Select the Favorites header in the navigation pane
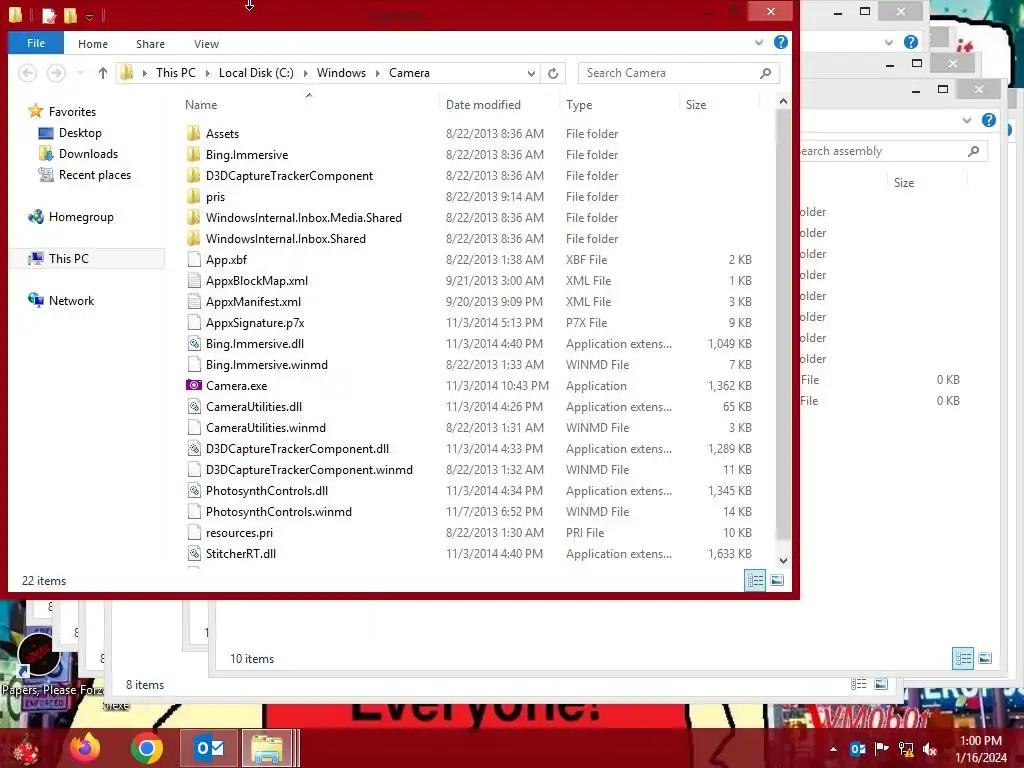 tap(72, 112)
